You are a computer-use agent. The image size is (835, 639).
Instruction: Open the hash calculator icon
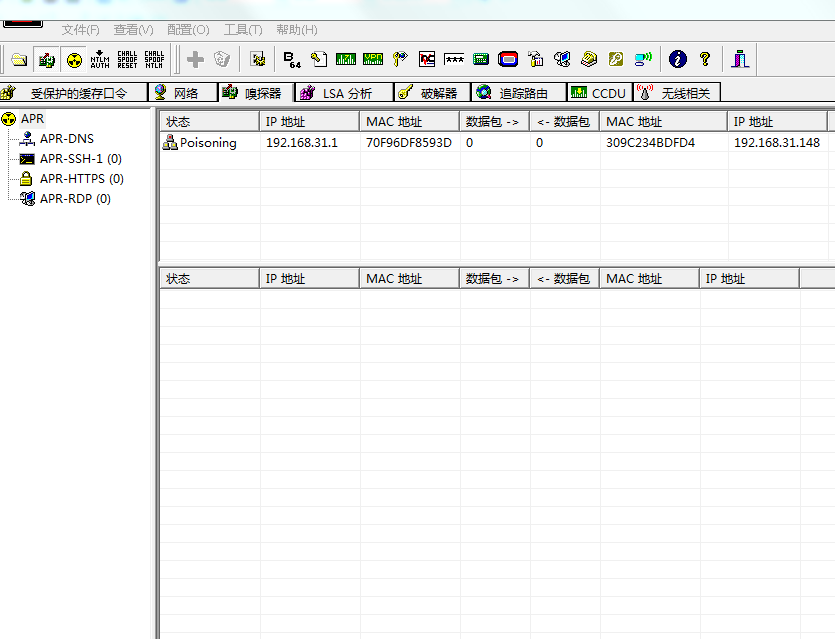tap(481, 59)
